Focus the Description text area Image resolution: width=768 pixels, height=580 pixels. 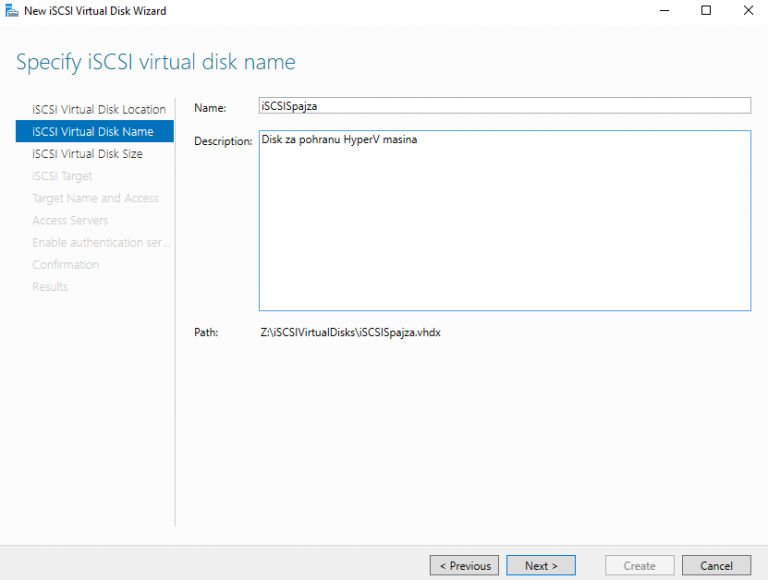coord(504,220)
